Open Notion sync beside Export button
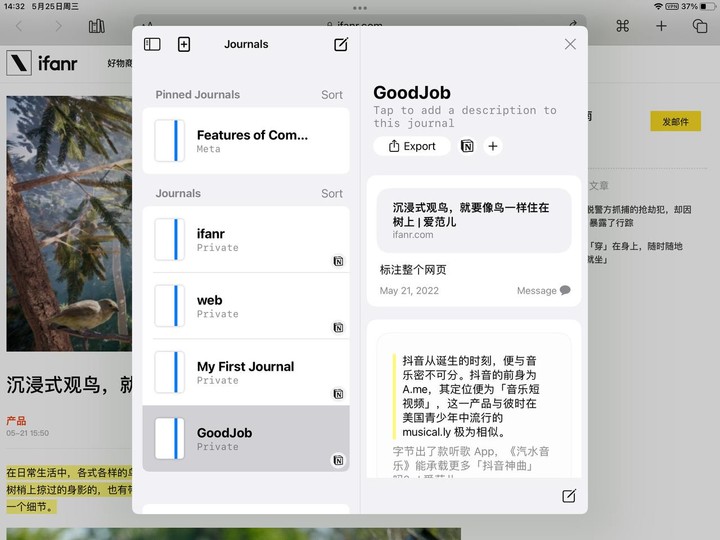 [x=467, y=146]
